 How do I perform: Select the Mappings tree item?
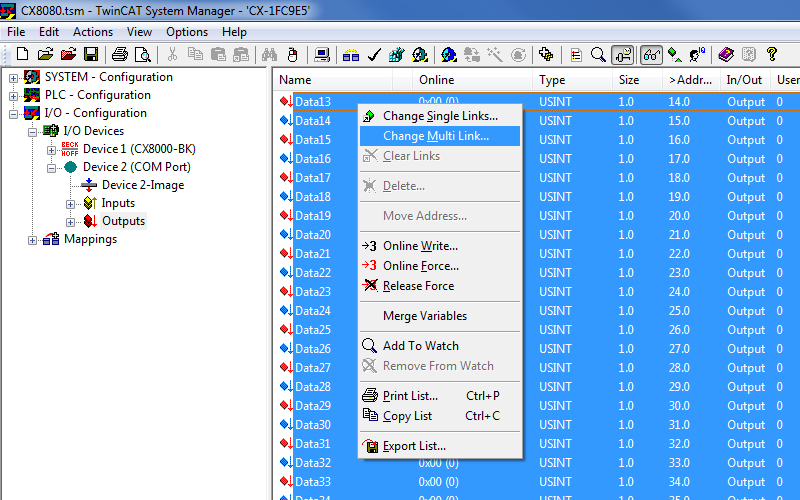point(90,239)
